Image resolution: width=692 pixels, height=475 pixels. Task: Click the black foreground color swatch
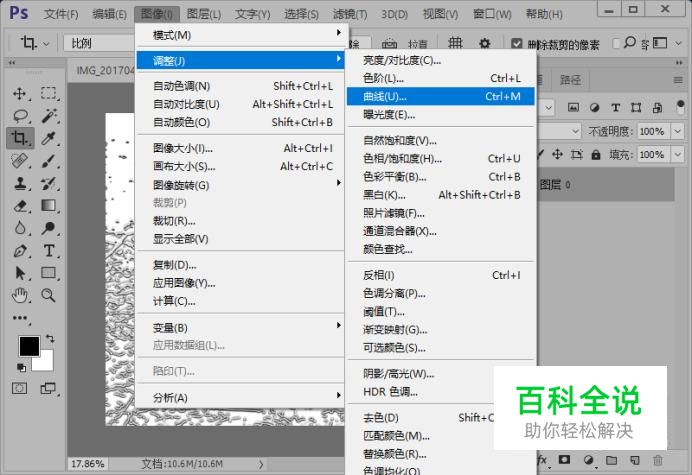coord(29,345)
